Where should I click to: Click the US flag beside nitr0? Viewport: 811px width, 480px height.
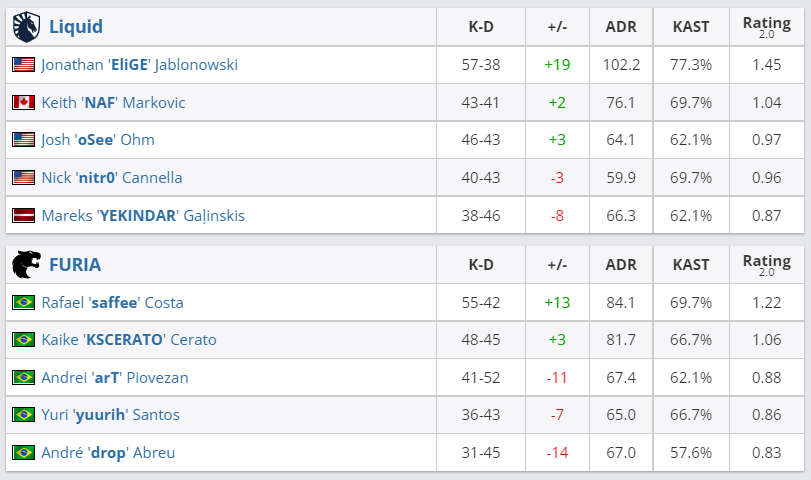(x=23, y=177)
